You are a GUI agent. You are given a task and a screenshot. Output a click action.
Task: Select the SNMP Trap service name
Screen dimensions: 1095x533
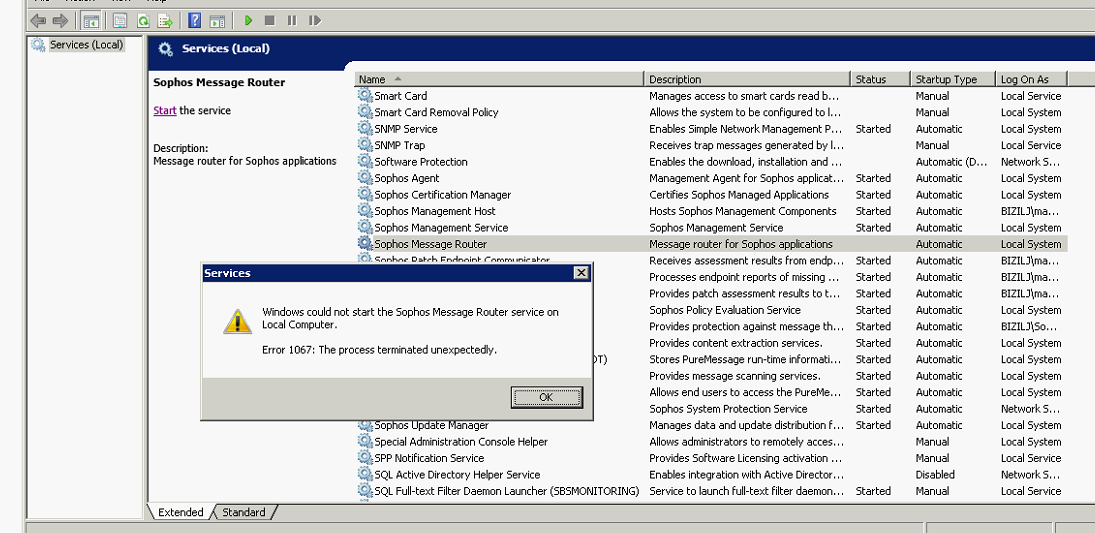pos(399,145)
